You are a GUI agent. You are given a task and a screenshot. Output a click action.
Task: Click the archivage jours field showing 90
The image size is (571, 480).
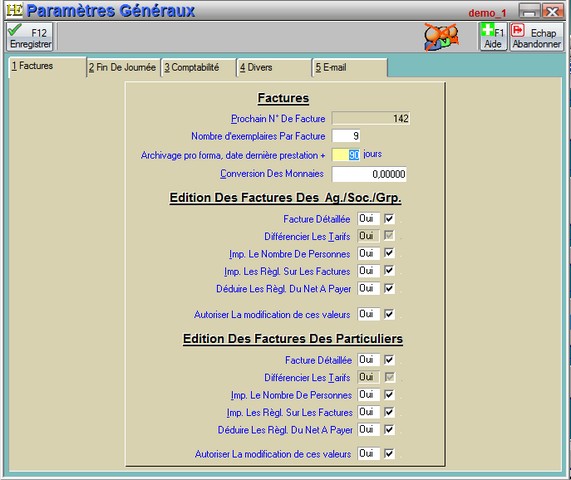(346, 155)
